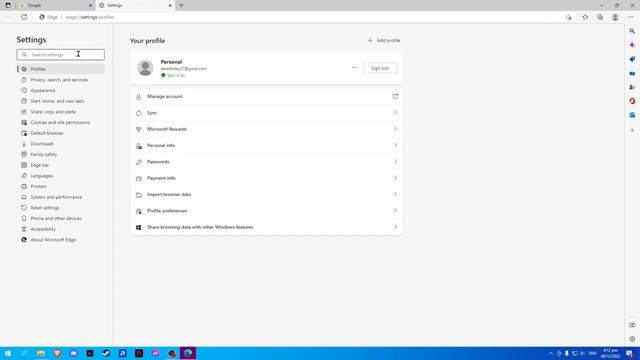The width and height of the screenshot is (640, 360).
Task: Expand the Sync row chevron
Action: coord(395,113)
